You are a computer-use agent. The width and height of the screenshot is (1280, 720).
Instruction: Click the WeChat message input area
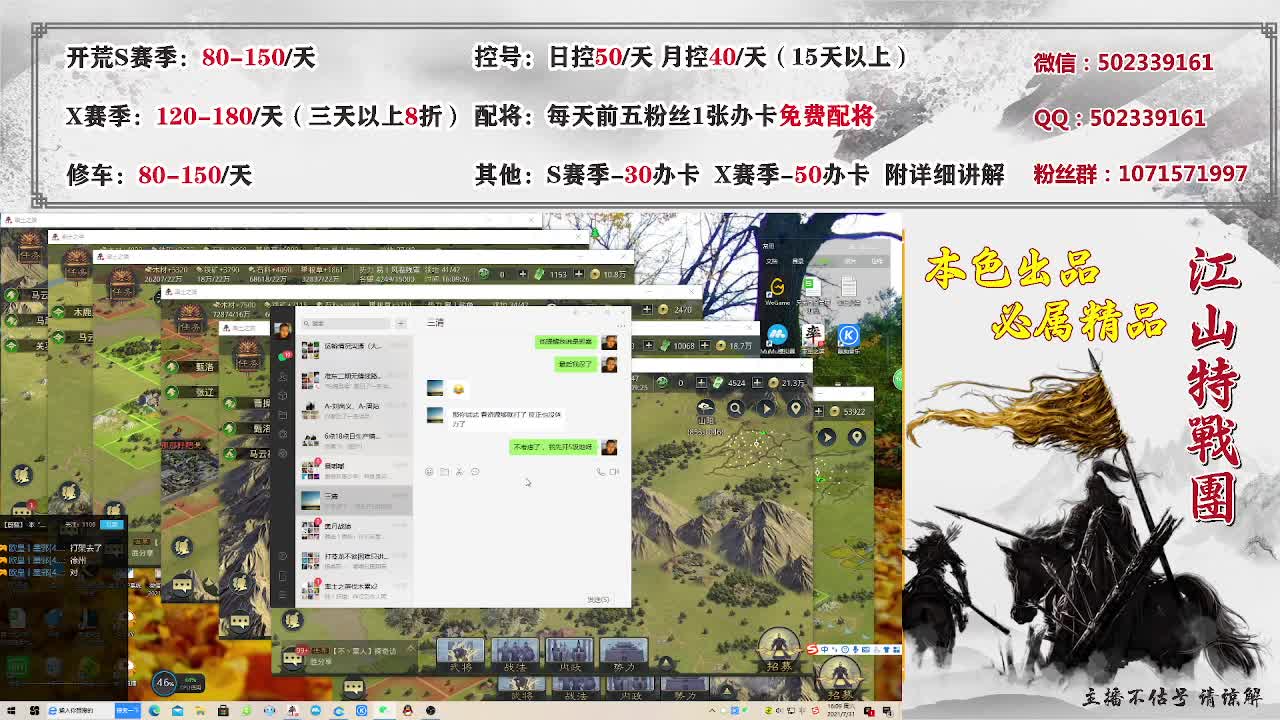click(524, 535)
